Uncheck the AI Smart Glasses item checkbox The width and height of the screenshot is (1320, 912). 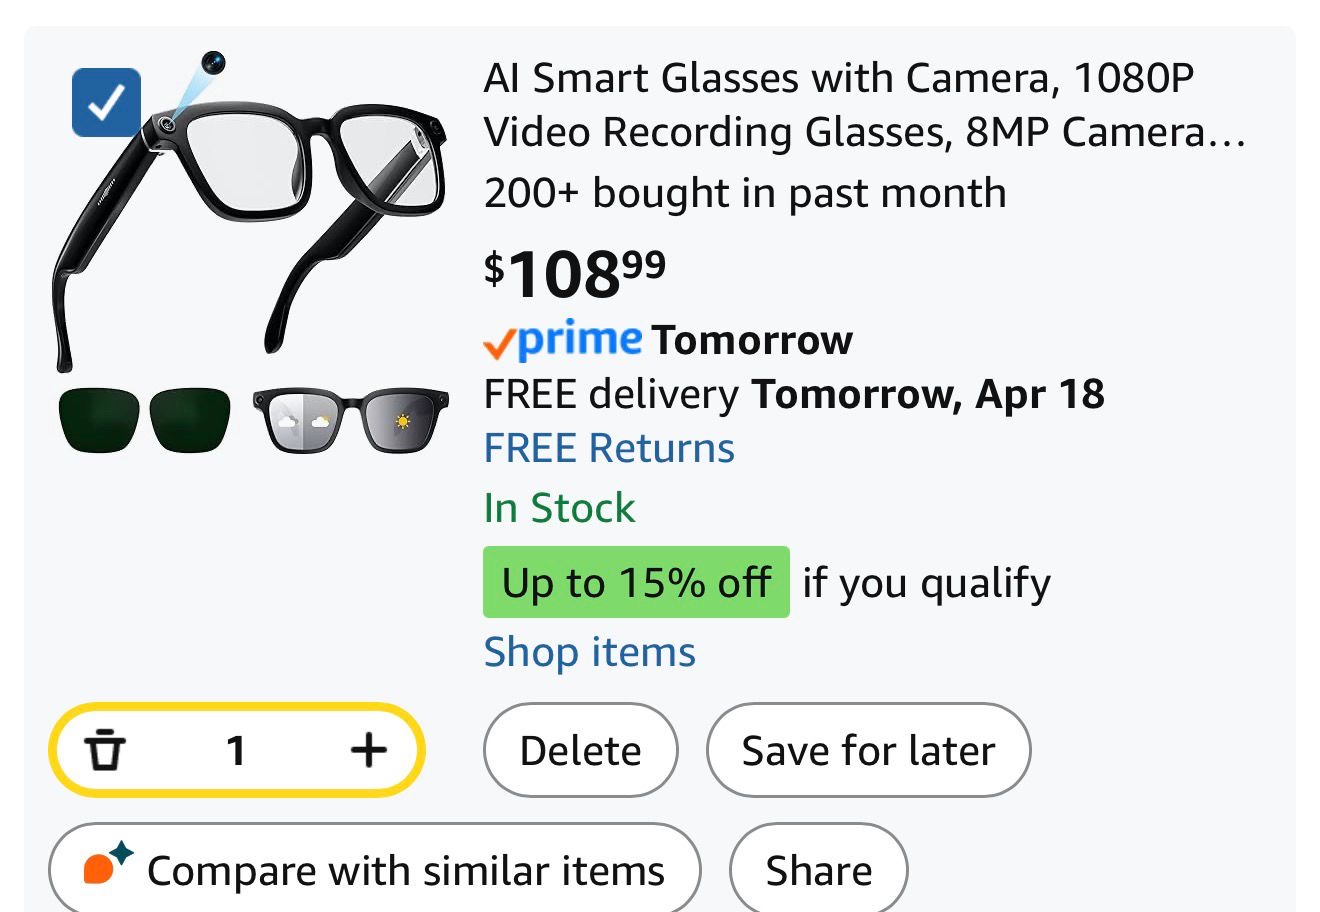click(106, 102)
